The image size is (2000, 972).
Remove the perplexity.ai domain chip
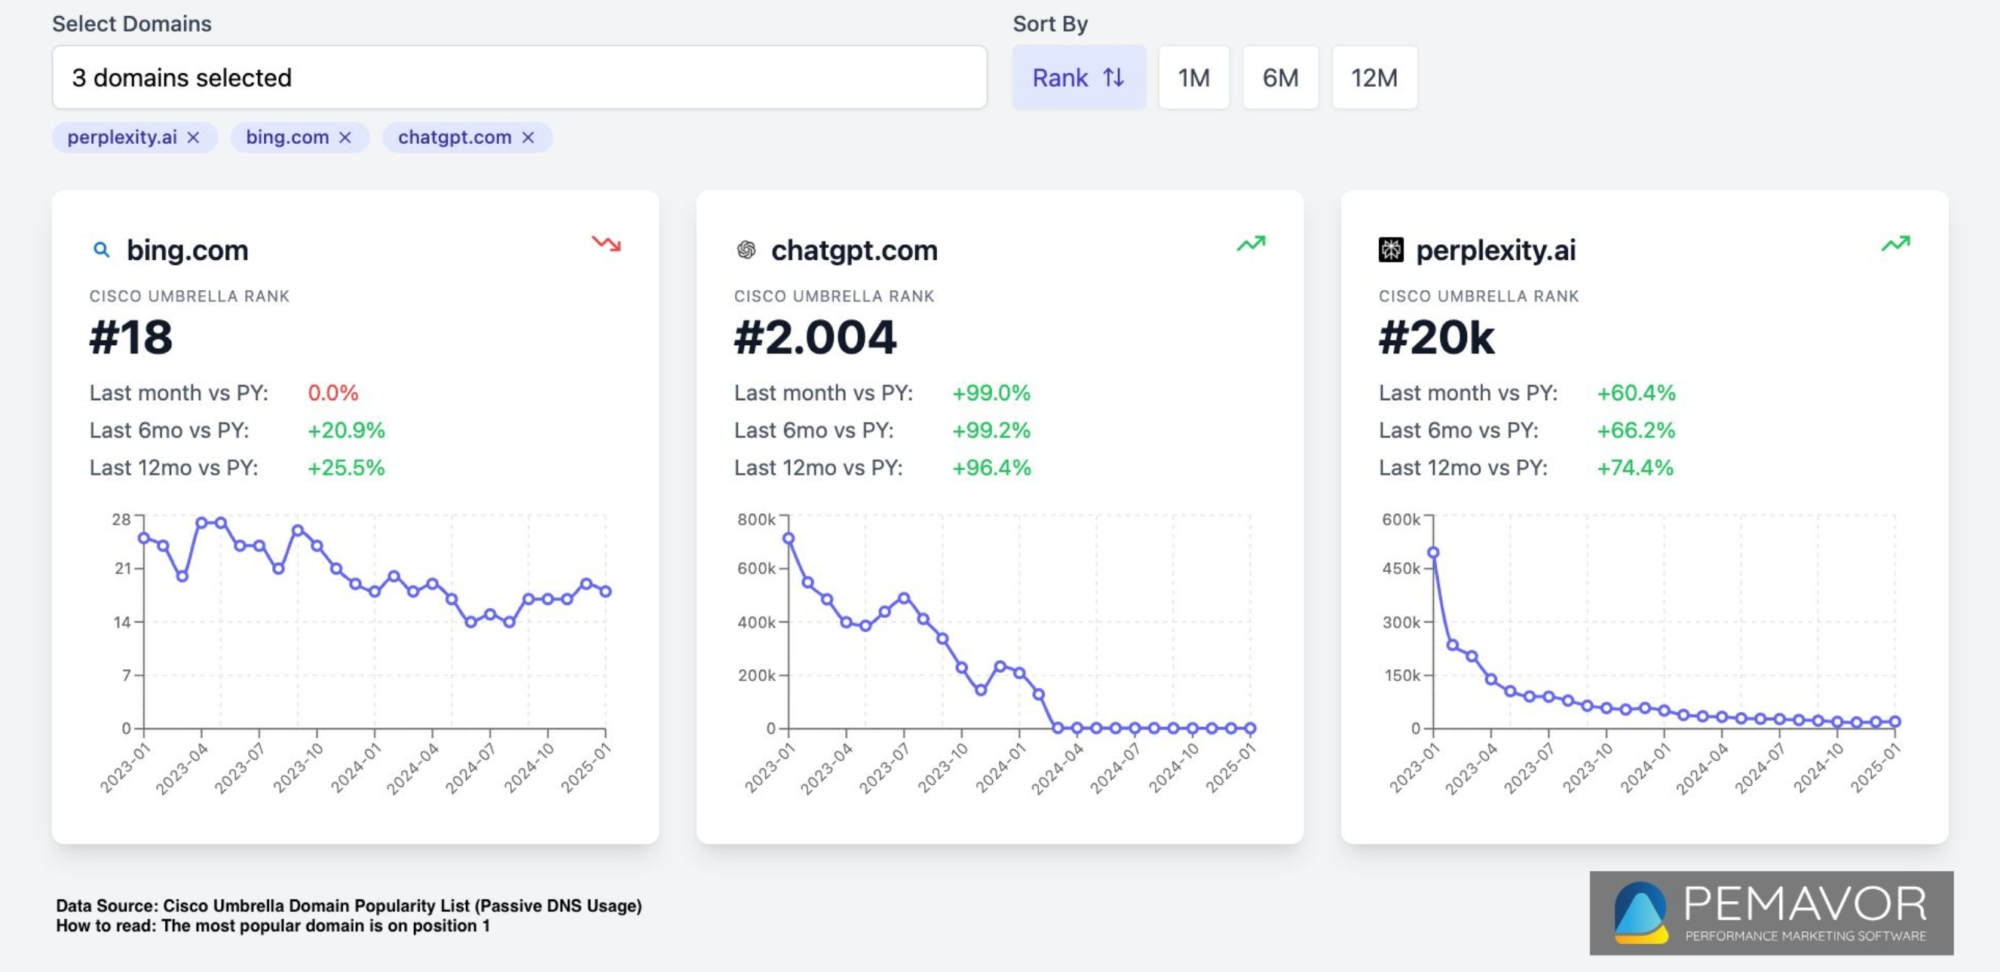click(x=194, y=138)
